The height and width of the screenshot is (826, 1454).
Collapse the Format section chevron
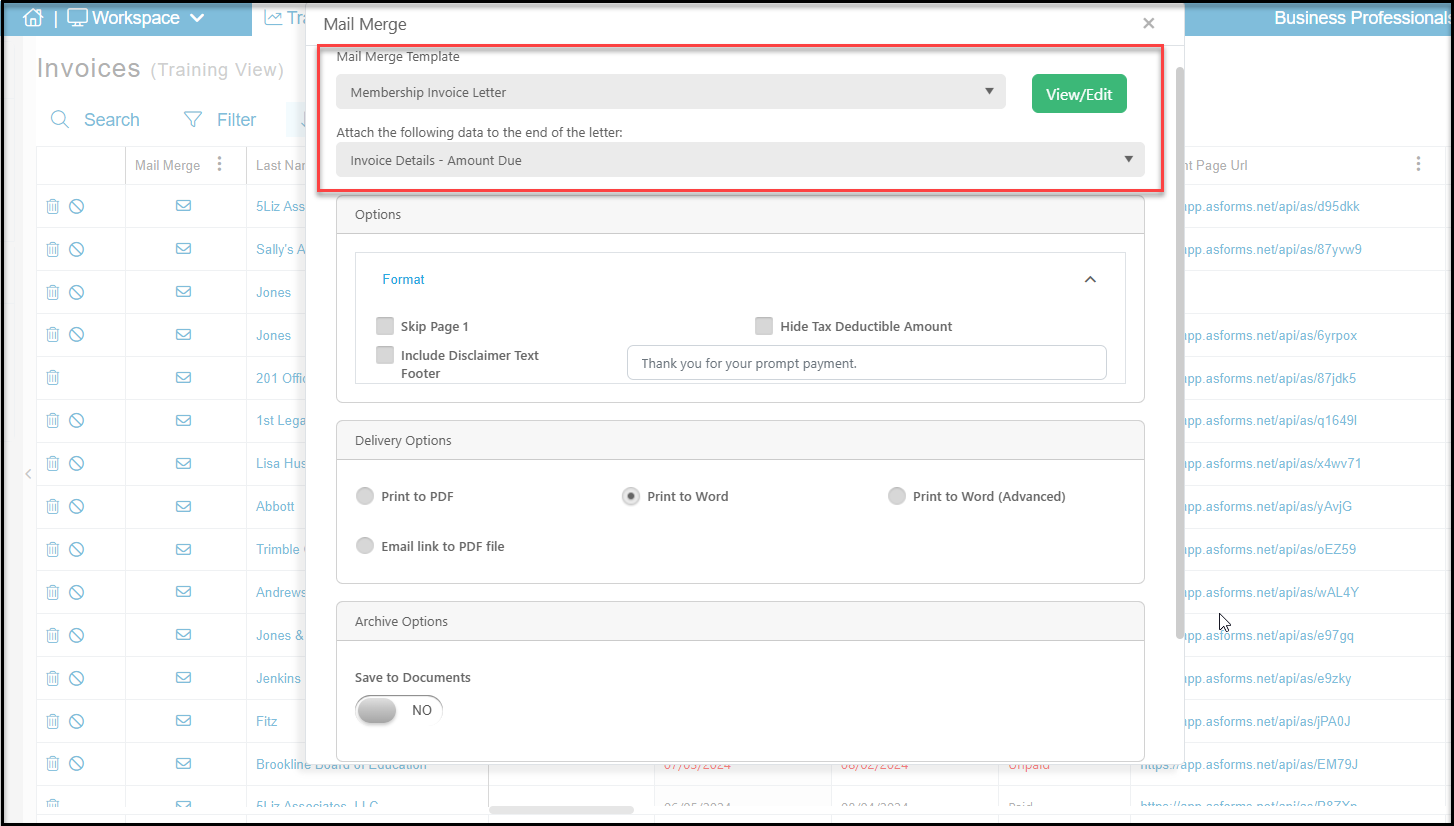(1090, 280)
